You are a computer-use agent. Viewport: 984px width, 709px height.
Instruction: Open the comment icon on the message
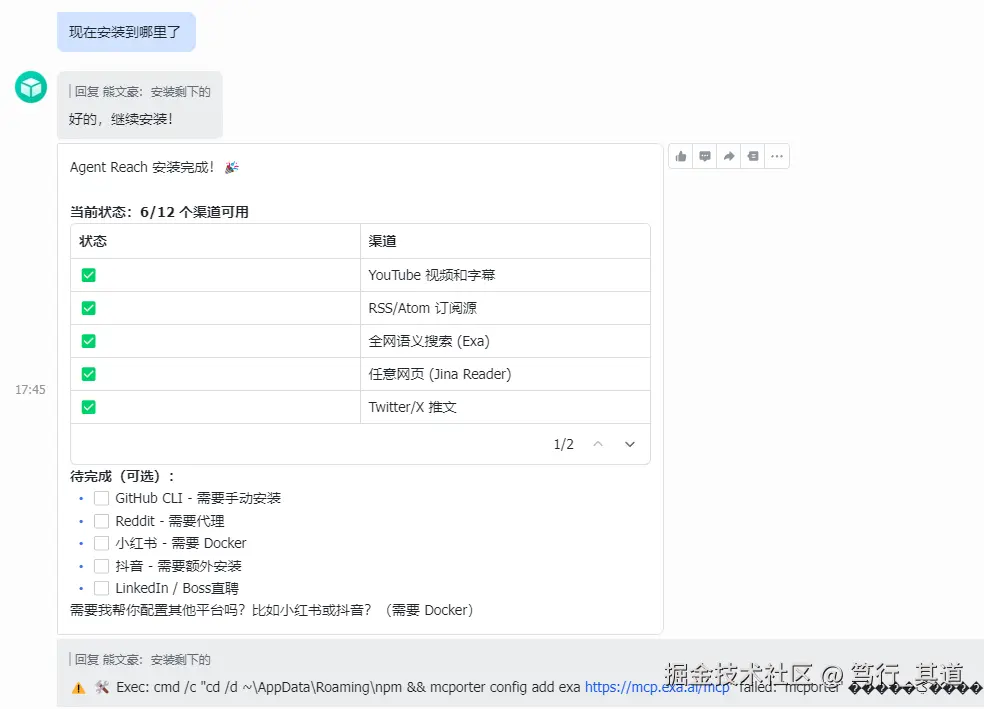point(705,155)
